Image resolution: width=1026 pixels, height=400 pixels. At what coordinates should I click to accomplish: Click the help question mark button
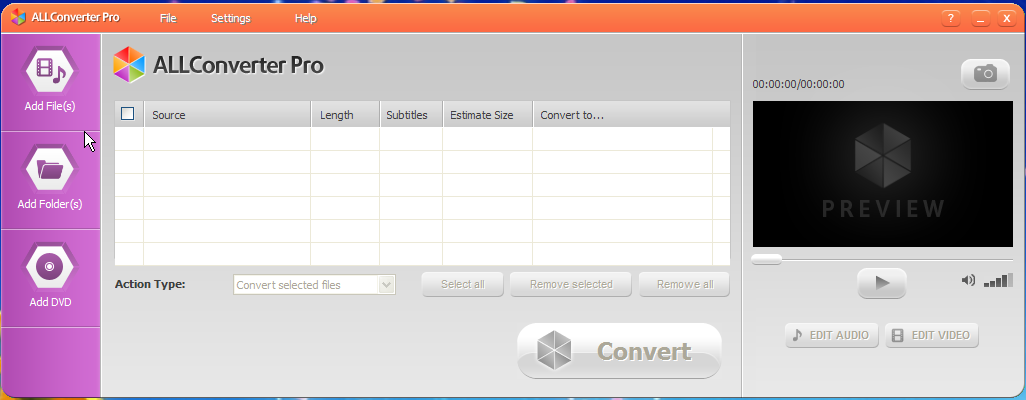click(951, 18)
